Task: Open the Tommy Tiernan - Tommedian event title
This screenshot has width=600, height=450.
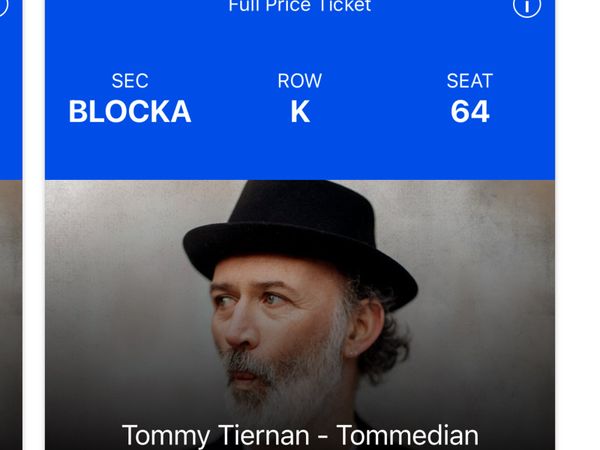Action: (300, 435)
